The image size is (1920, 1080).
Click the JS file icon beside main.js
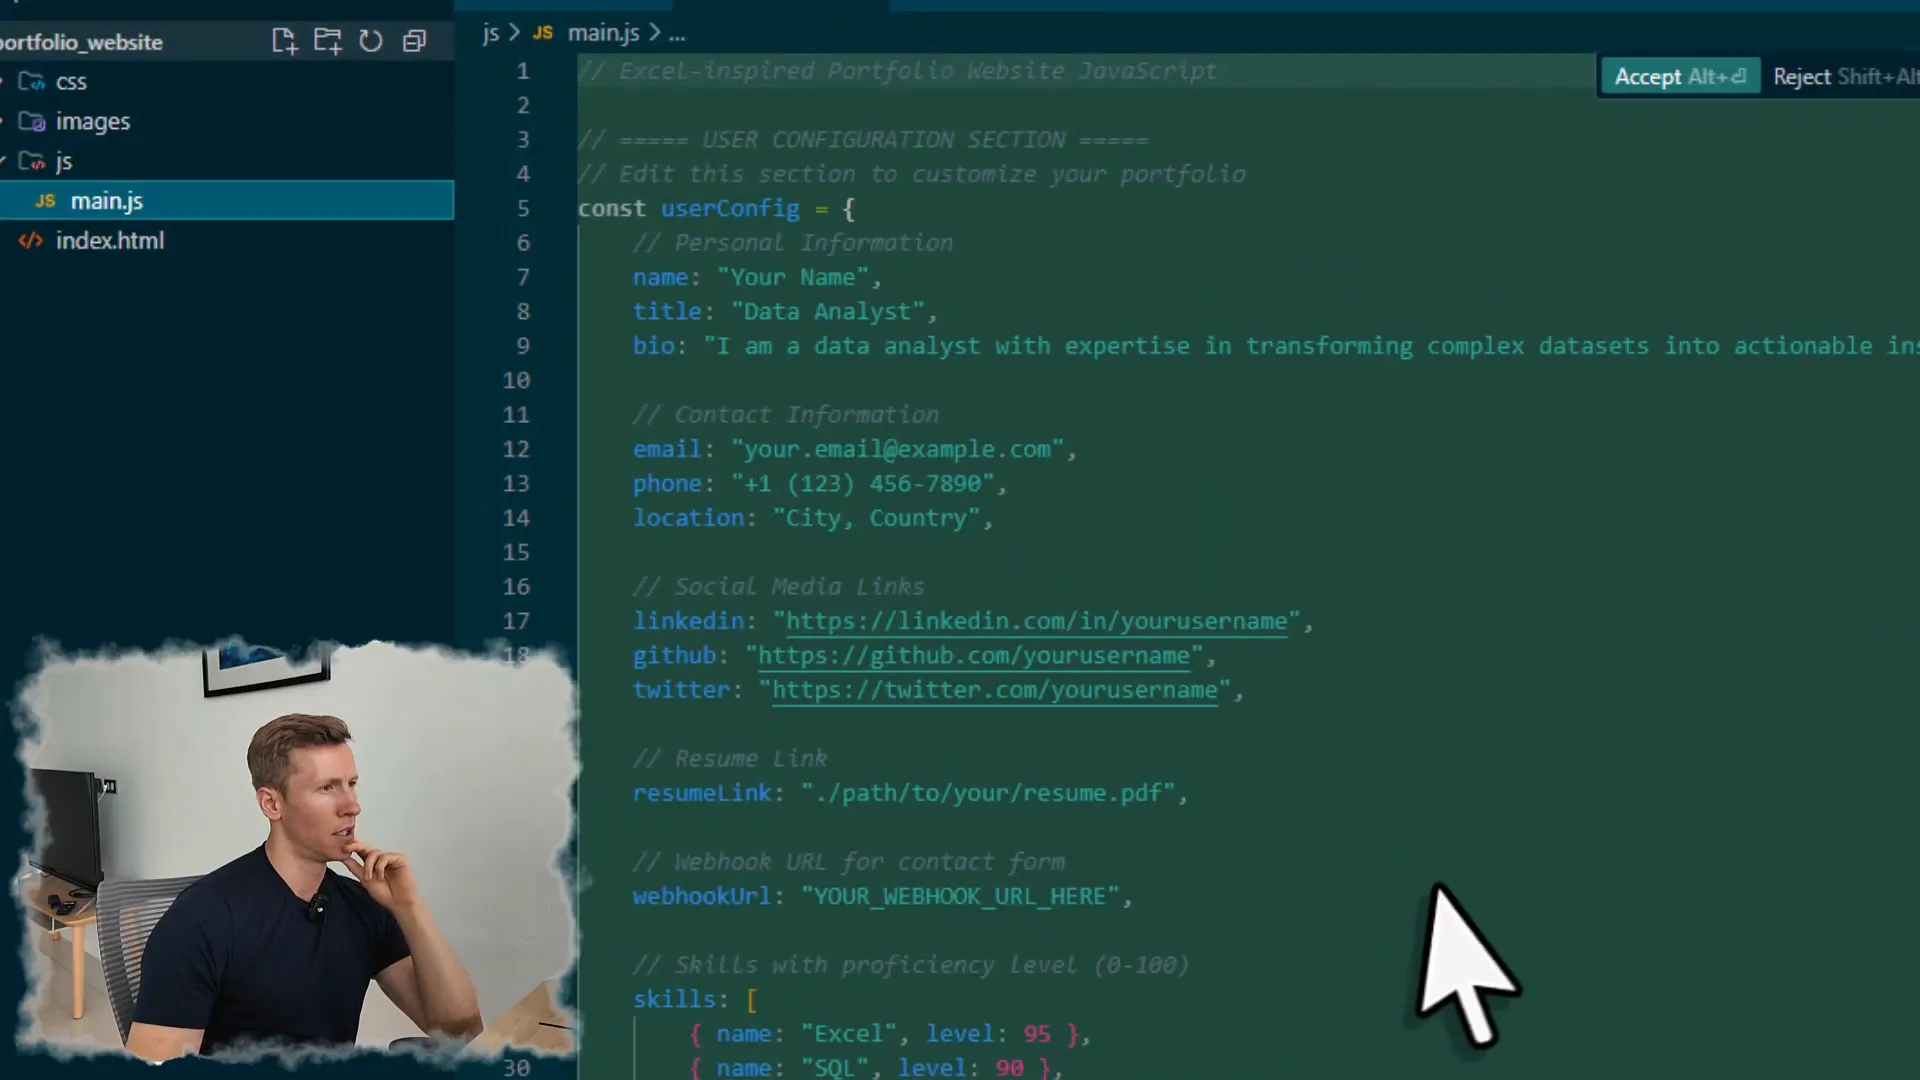click(x=44, y=200)
